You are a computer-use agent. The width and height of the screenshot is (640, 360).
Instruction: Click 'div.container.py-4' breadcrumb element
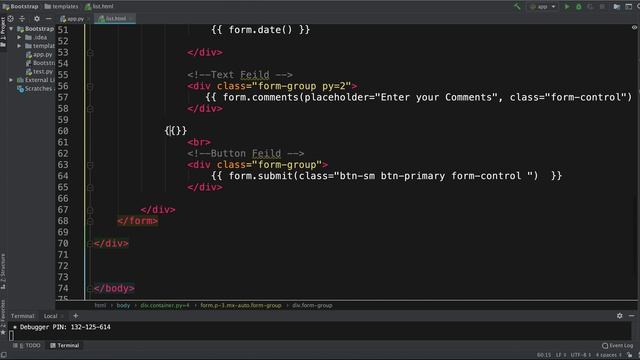[165, 305]
